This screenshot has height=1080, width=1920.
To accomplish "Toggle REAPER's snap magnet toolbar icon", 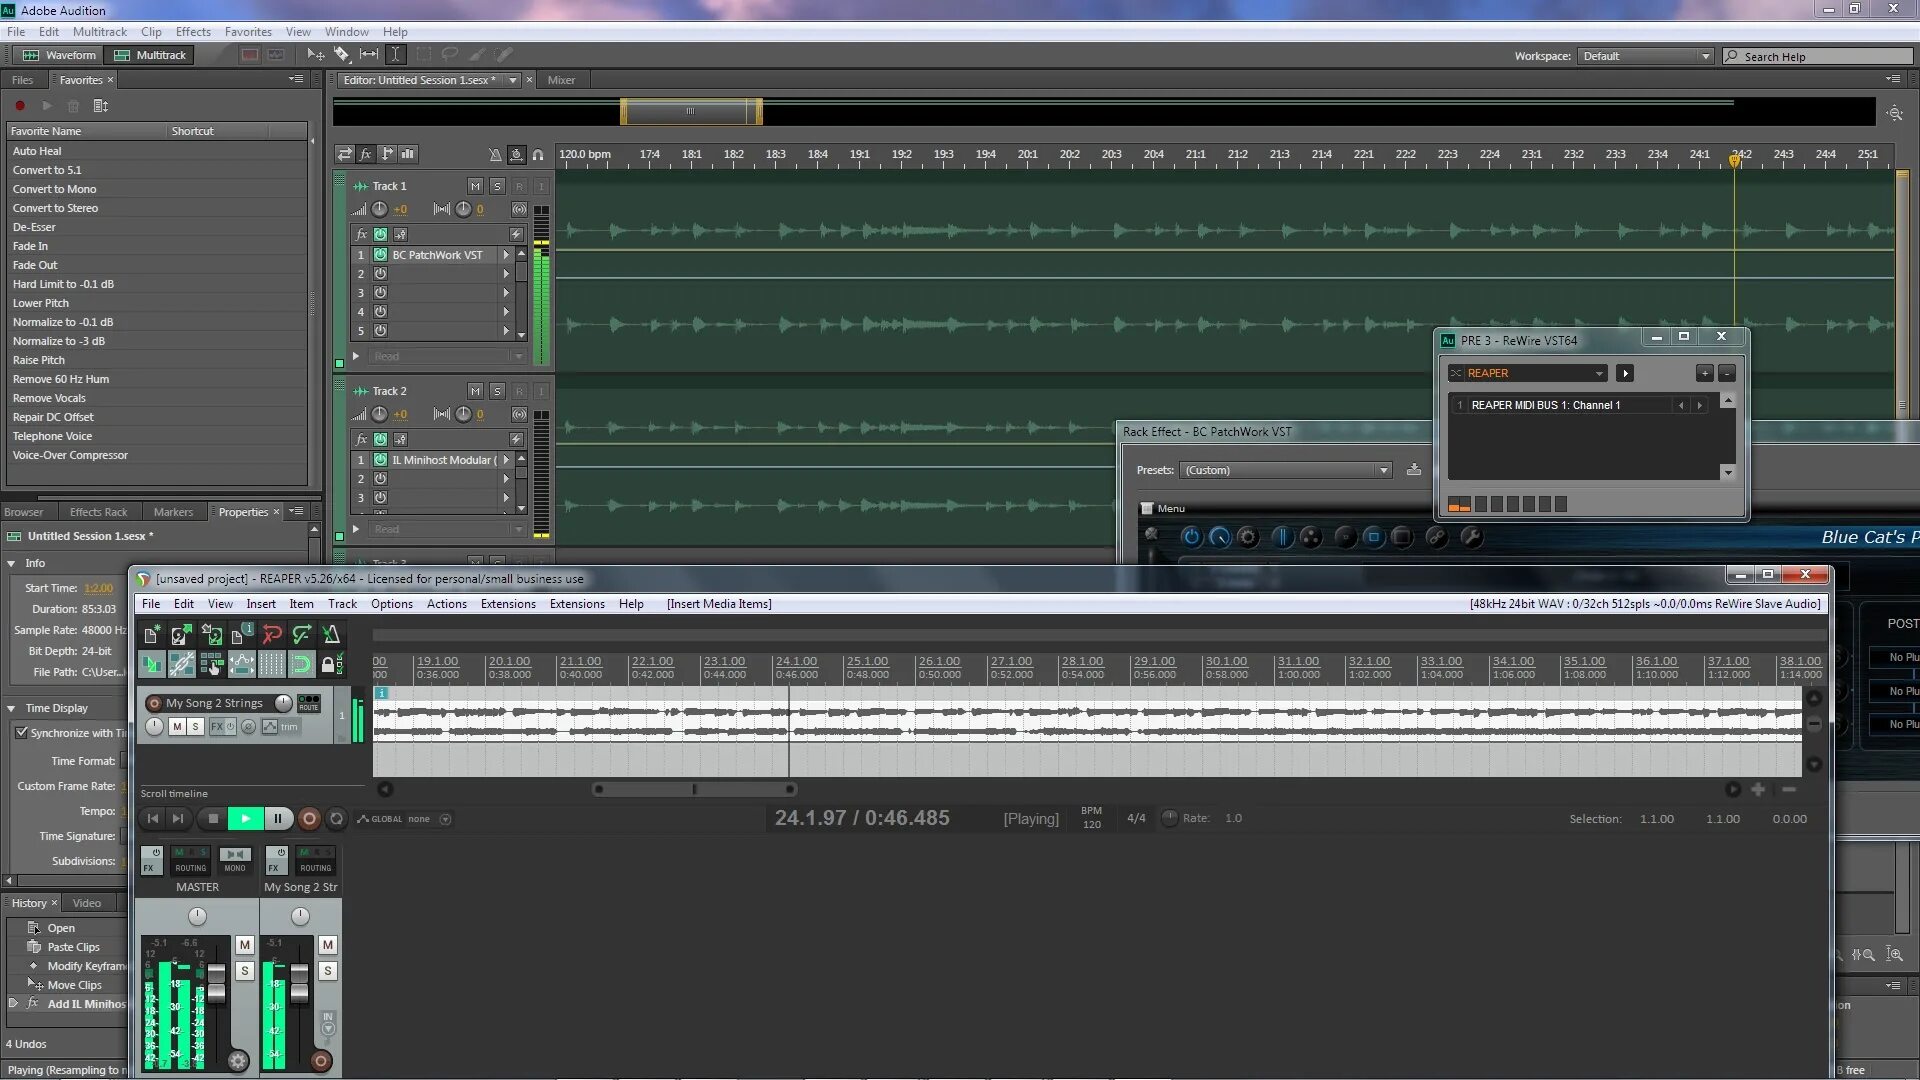I will (x=301, y=664).
